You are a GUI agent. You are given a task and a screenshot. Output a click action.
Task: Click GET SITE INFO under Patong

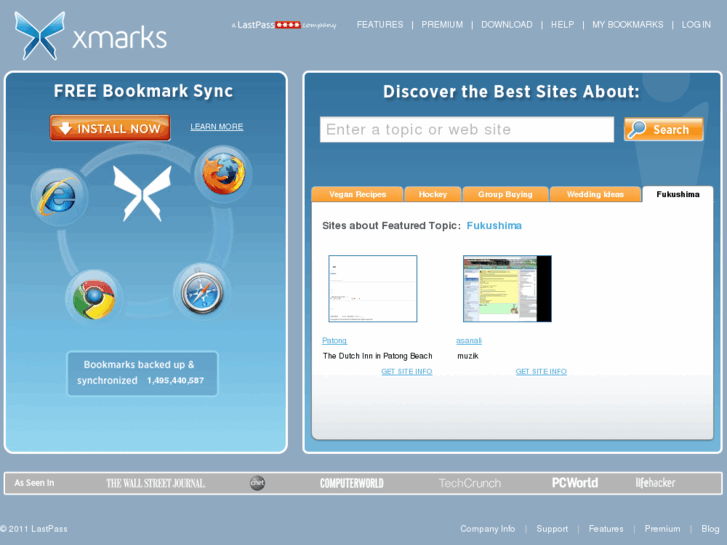(407, 372)
